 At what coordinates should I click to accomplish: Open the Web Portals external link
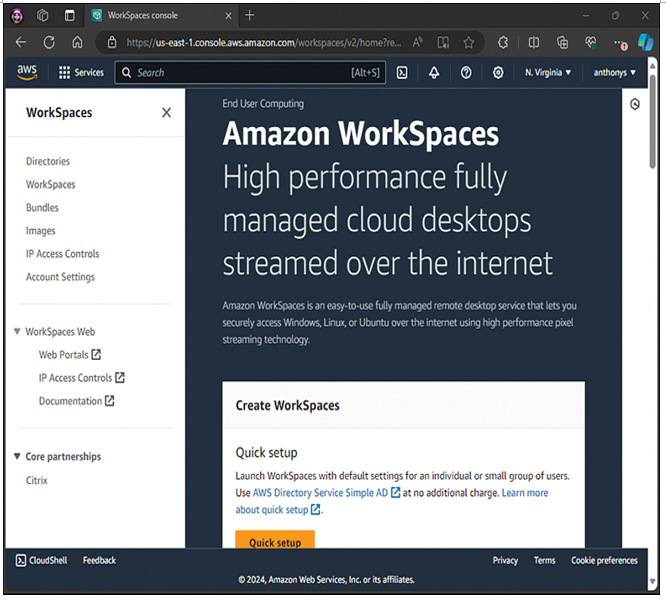70,355
